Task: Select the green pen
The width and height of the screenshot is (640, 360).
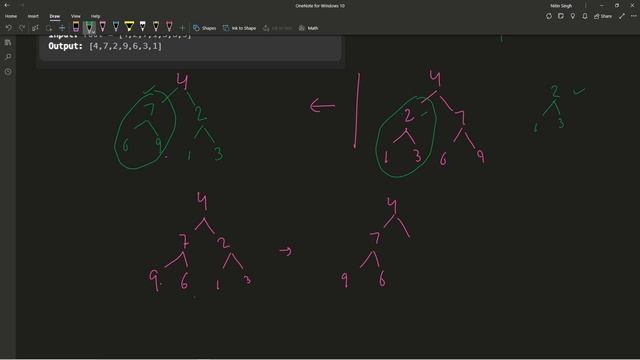Action: click(x=89, y=27)
